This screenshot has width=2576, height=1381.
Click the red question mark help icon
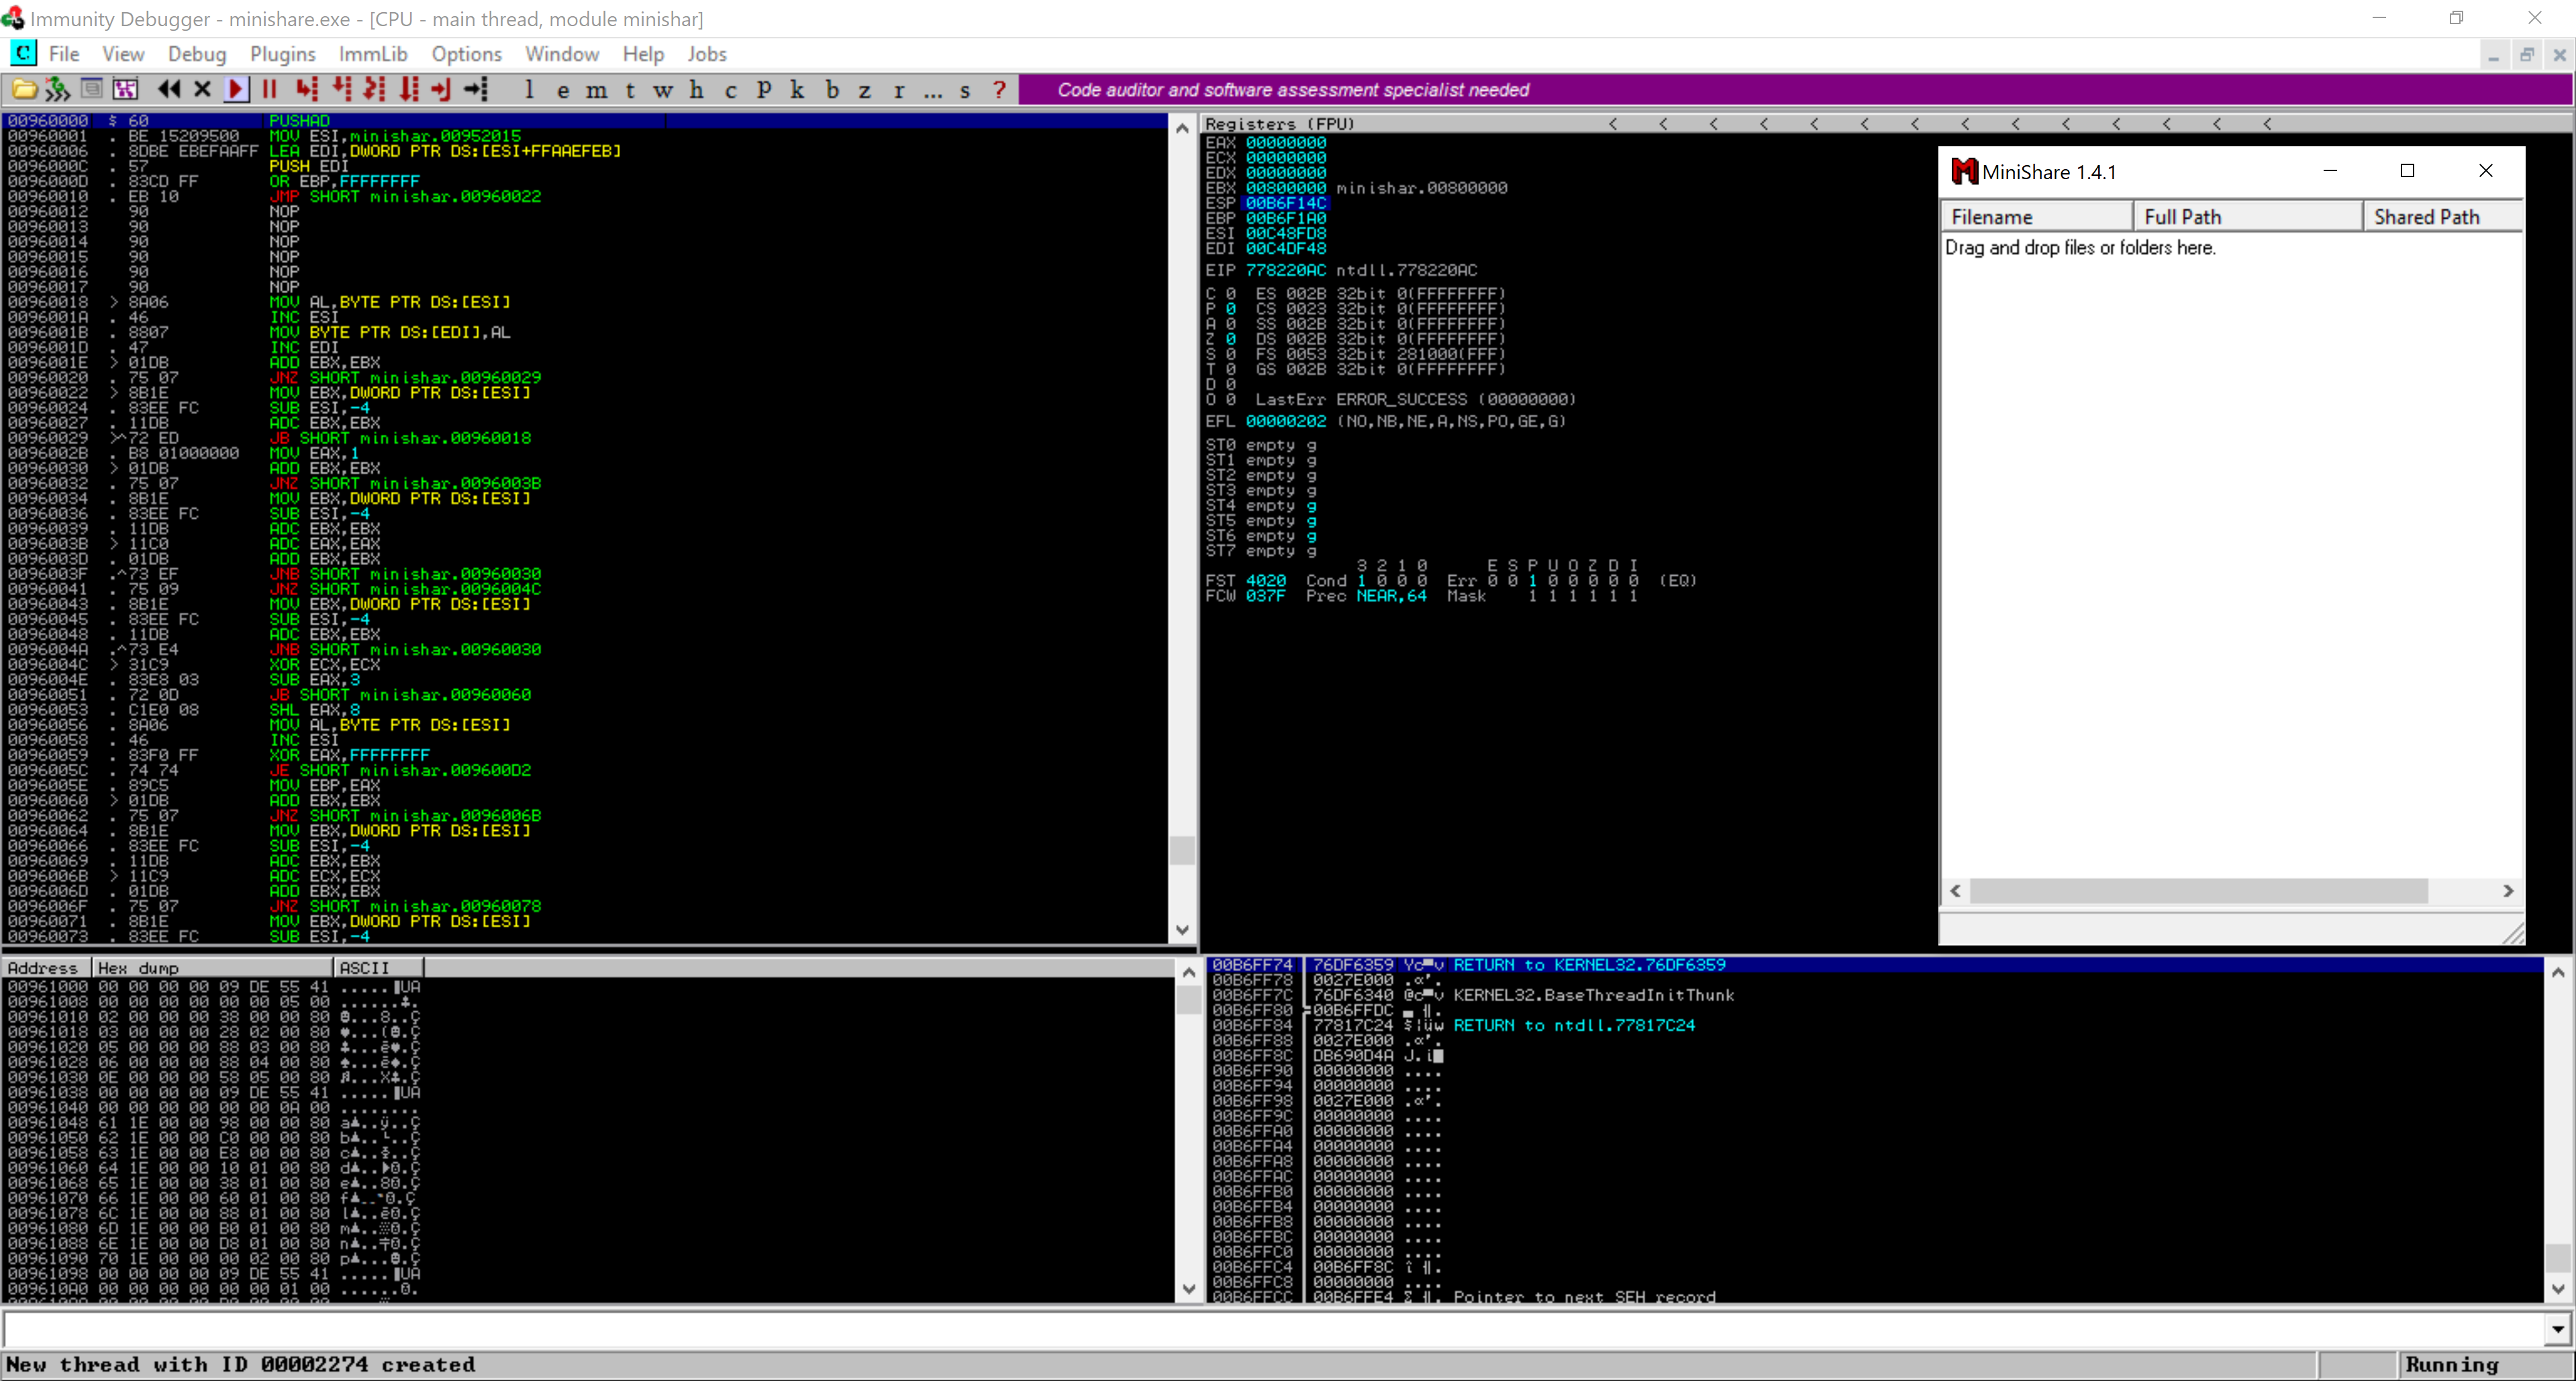pos(998,90)
